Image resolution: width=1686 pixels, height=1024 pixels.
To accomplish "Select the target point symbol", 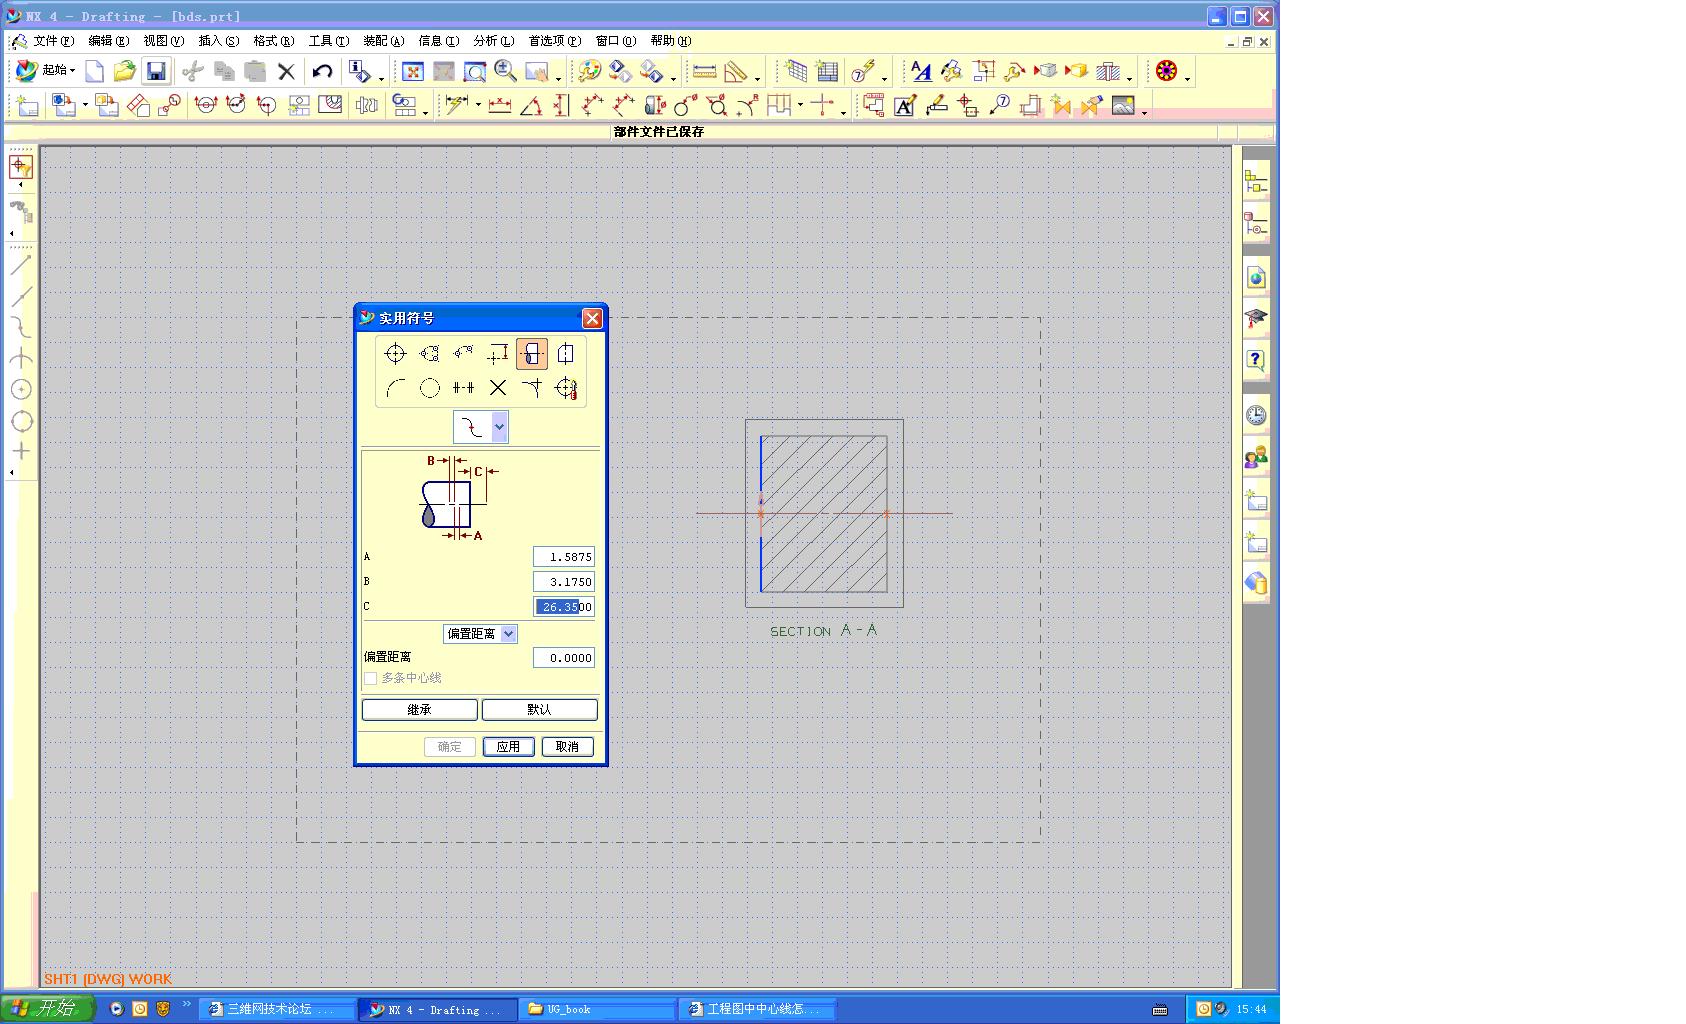I will coord(531,388).
